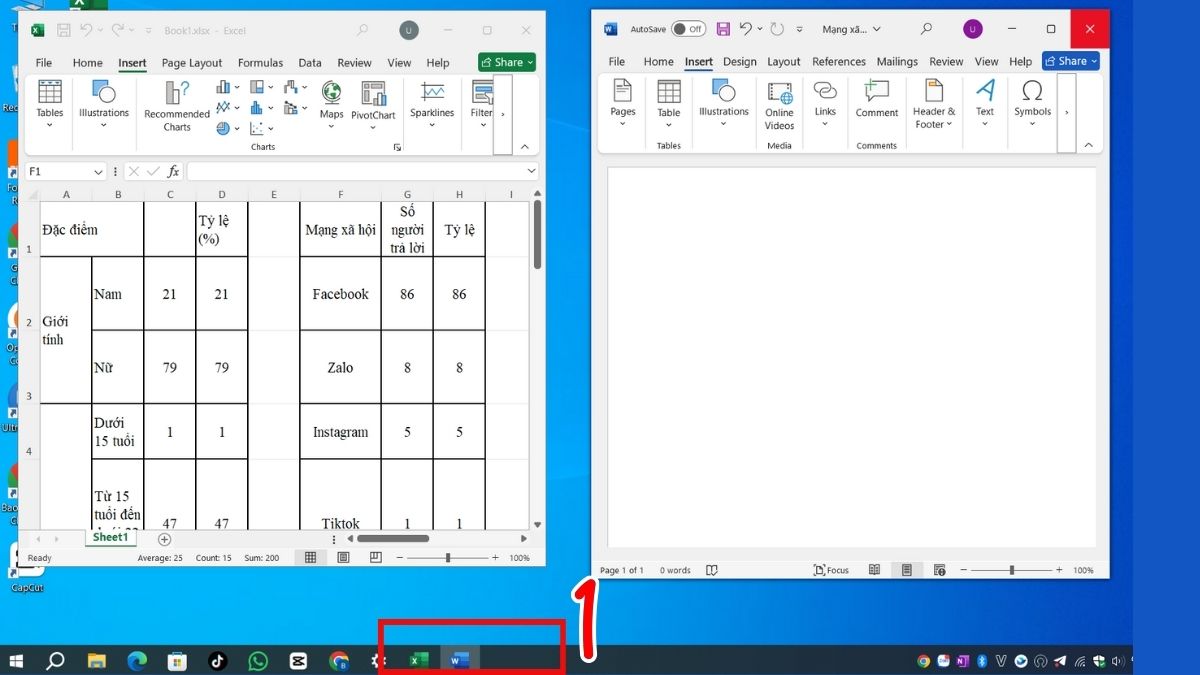Switch Word to Read Mode view
Viewport: 1200px width, 675px height.
pos(874,570)
